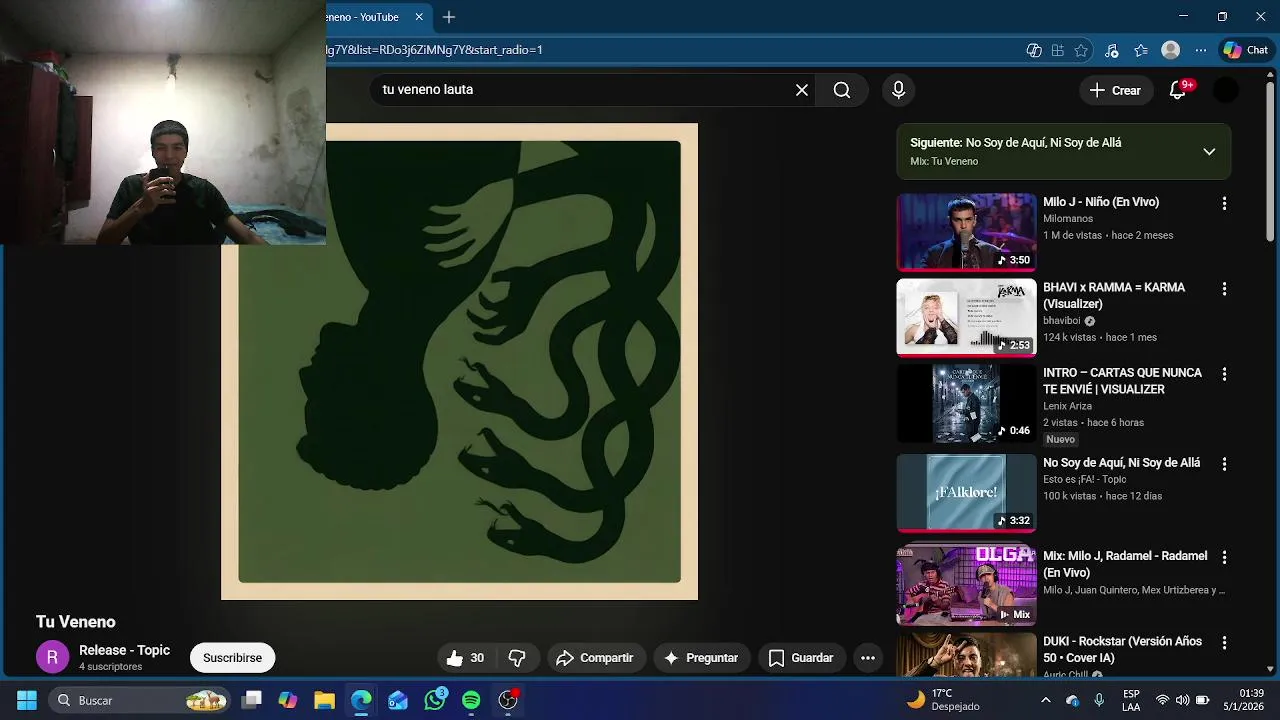
Task: Add page to favorites with star icon
Action: click(x=1081, y=50)
